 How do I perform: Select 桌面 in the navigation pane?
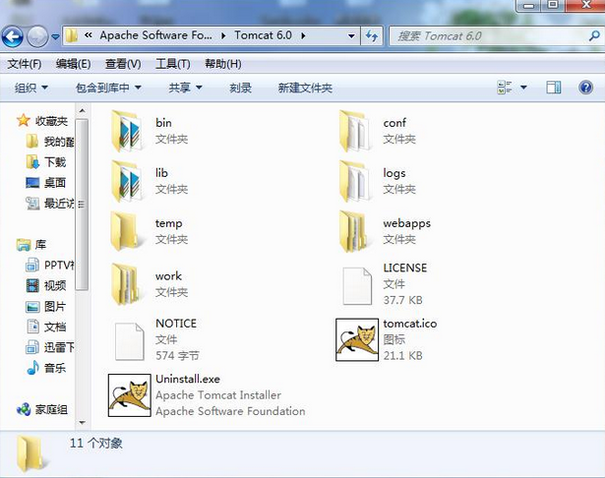tap(55, 182)
